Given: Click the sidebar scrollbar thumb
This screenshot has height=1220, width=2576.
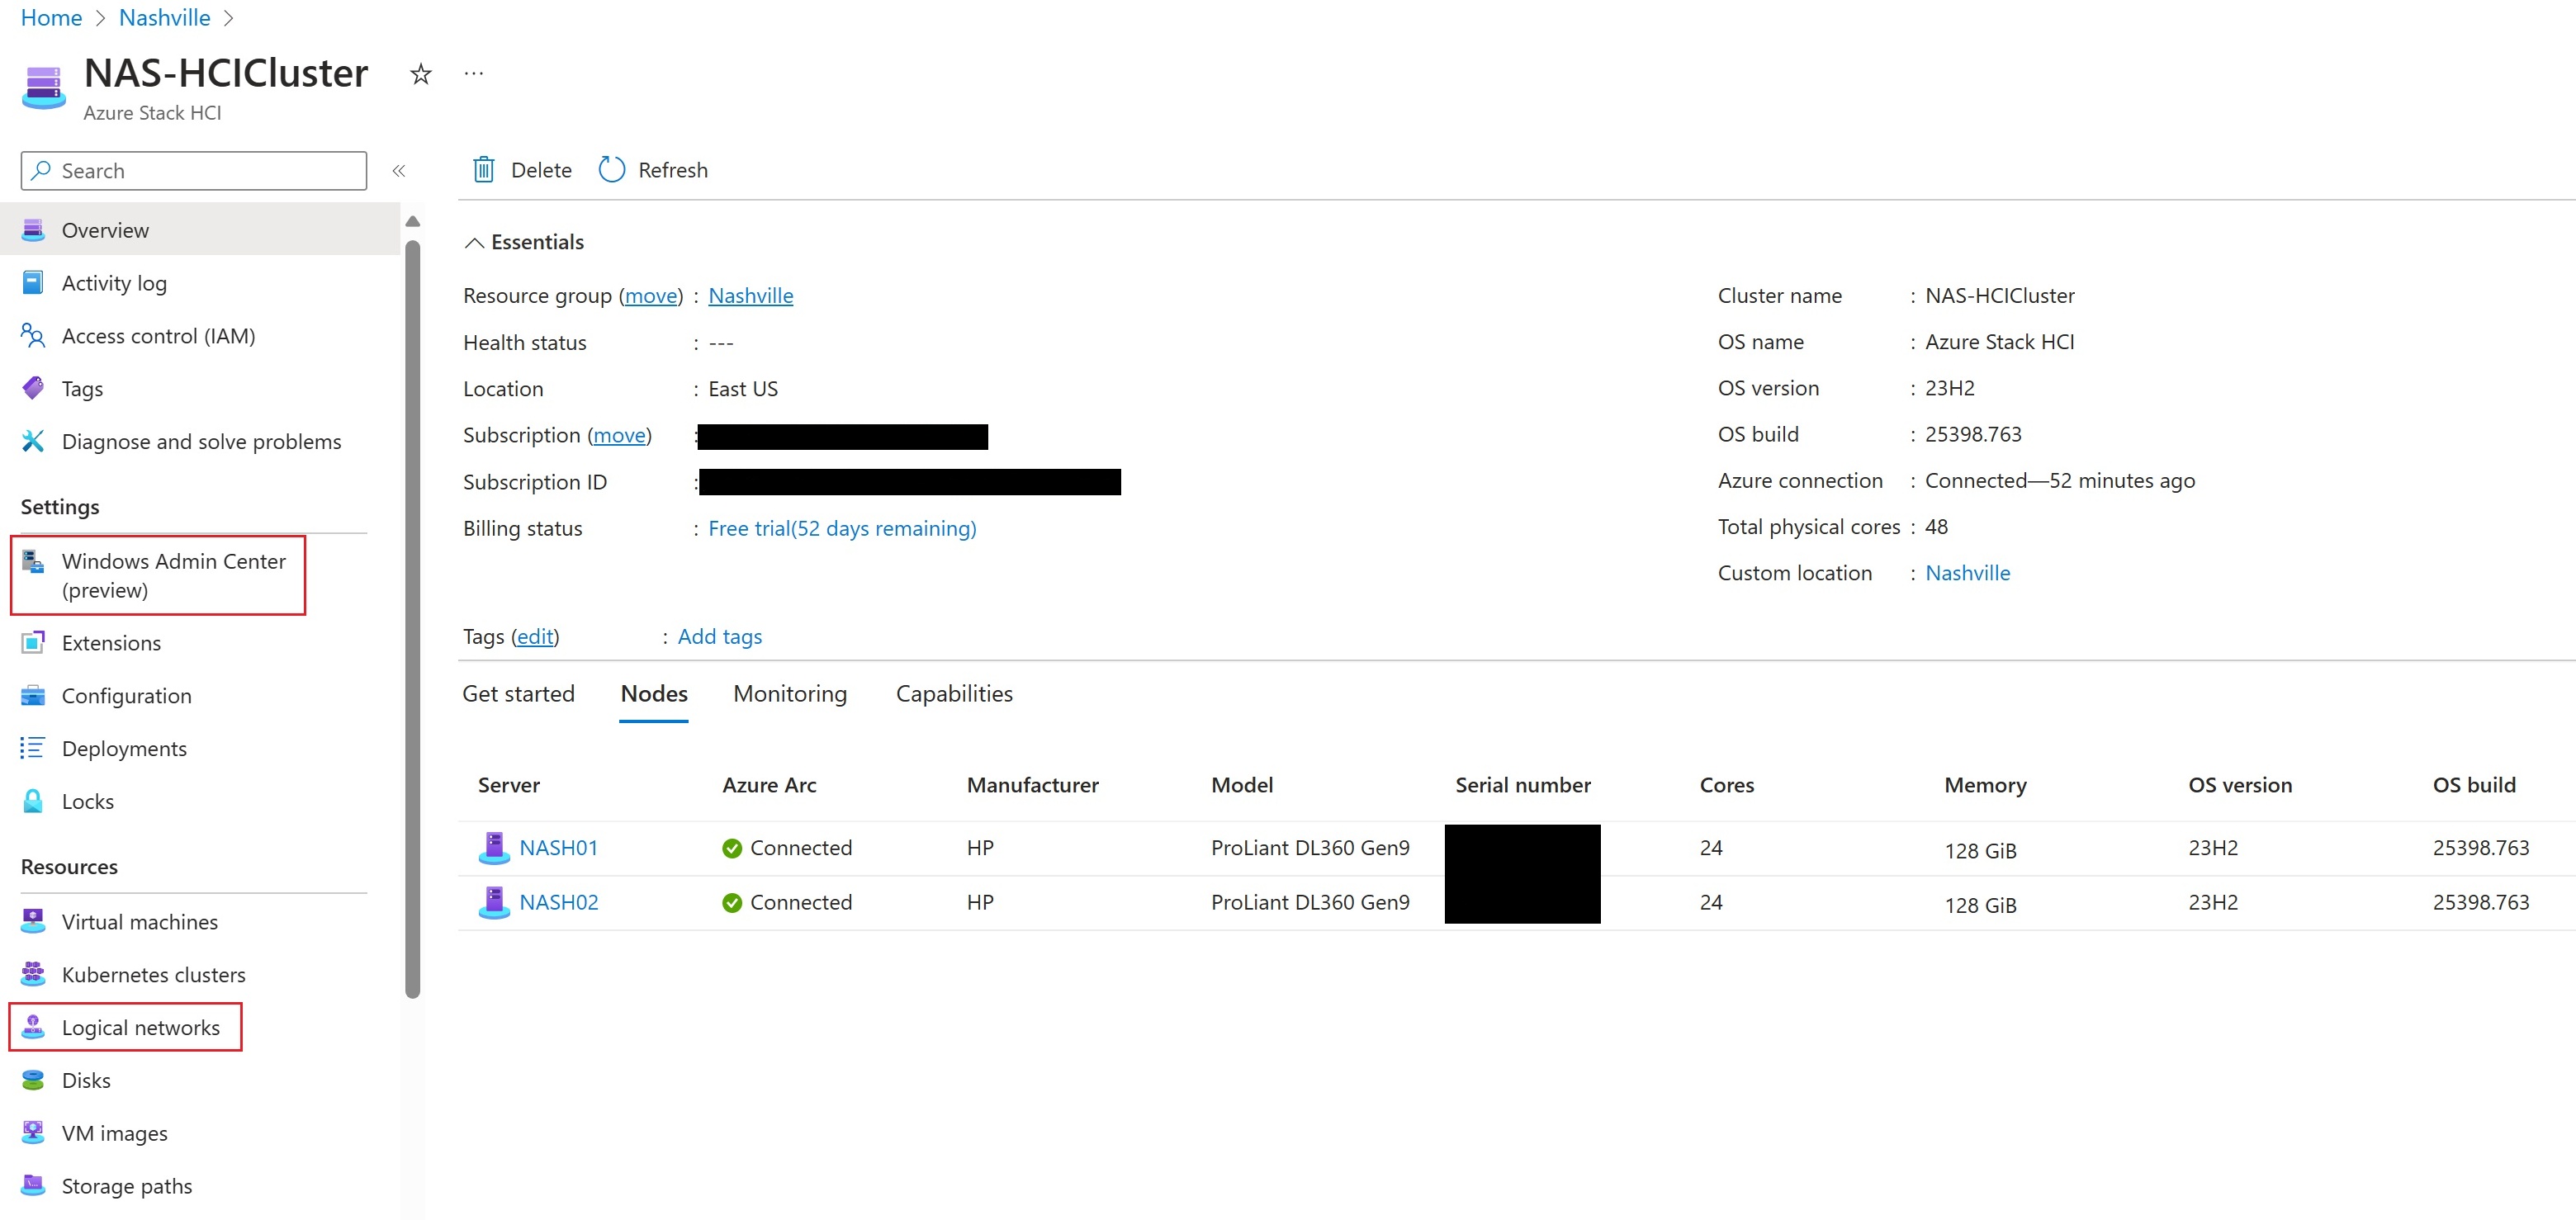Looking at the screenshot, I should pos(412,619).
